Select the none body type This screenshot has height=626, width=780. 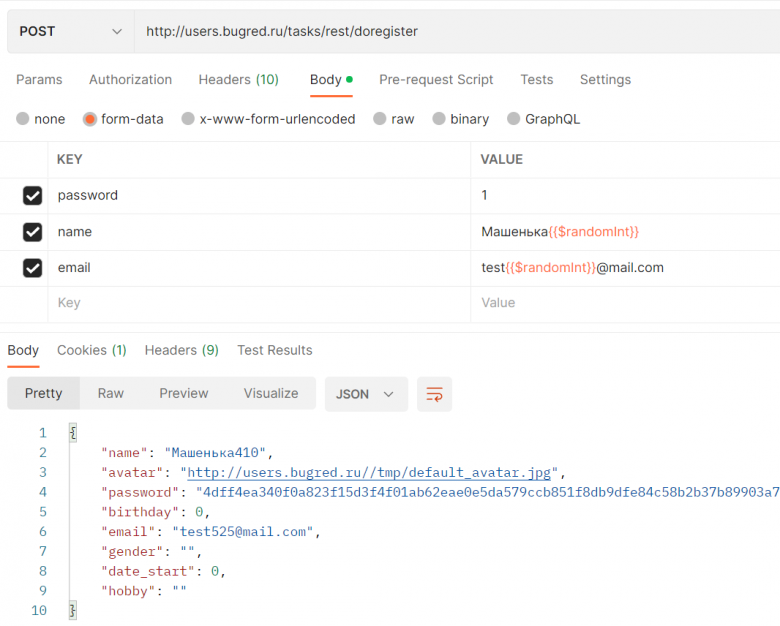(41, 119)
